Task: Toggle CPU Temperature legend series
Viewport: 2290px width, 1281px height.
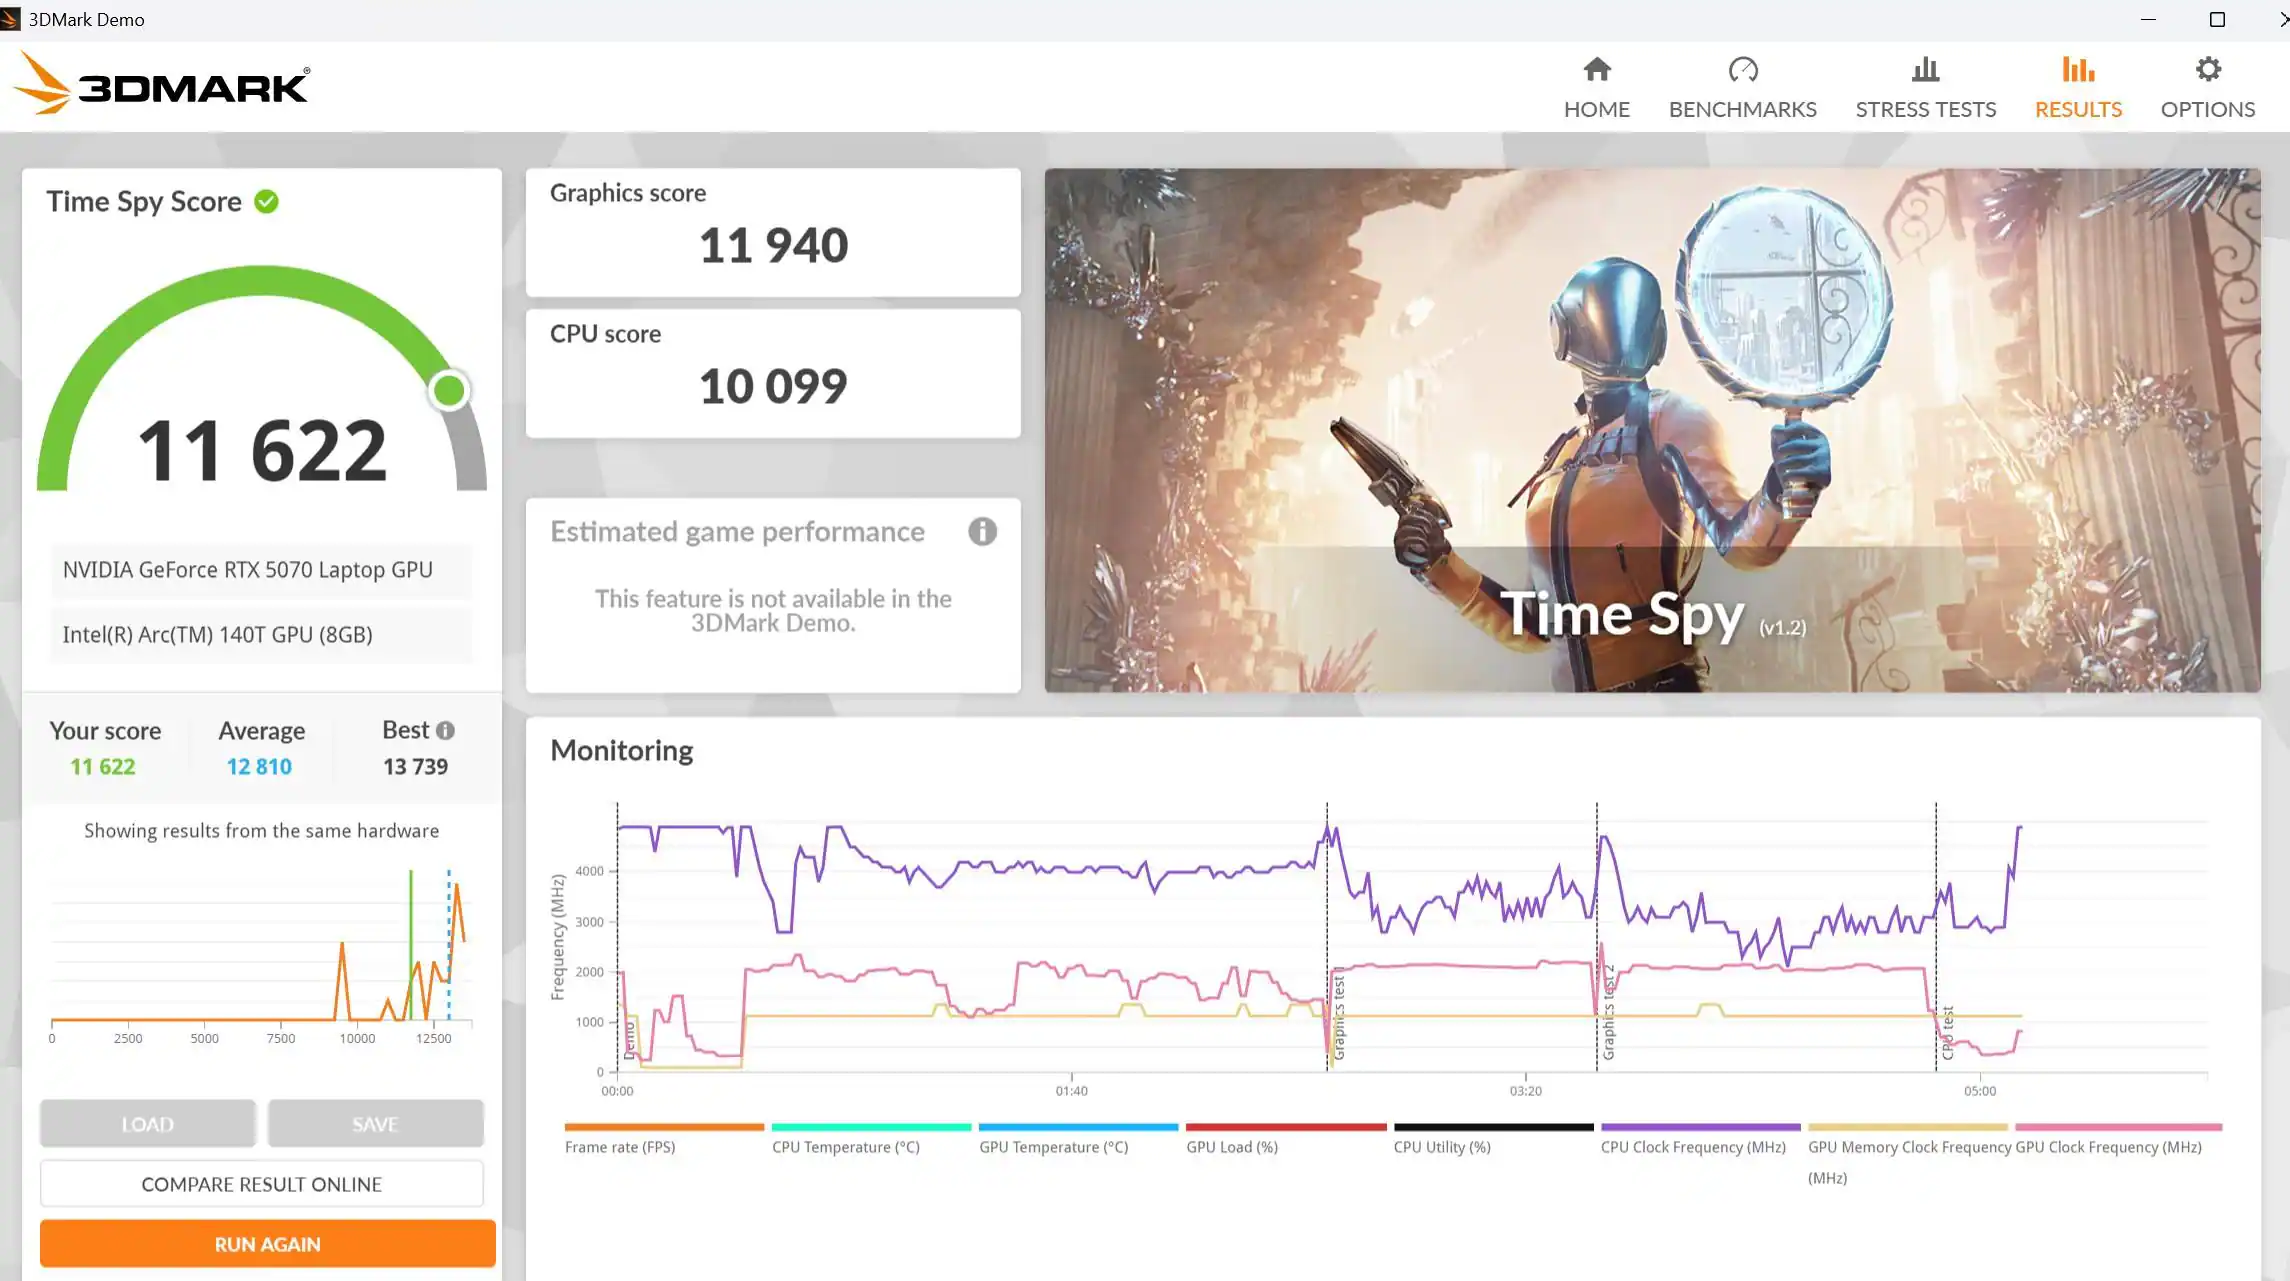Action: pyautogui.click(x=845, y=1147)
